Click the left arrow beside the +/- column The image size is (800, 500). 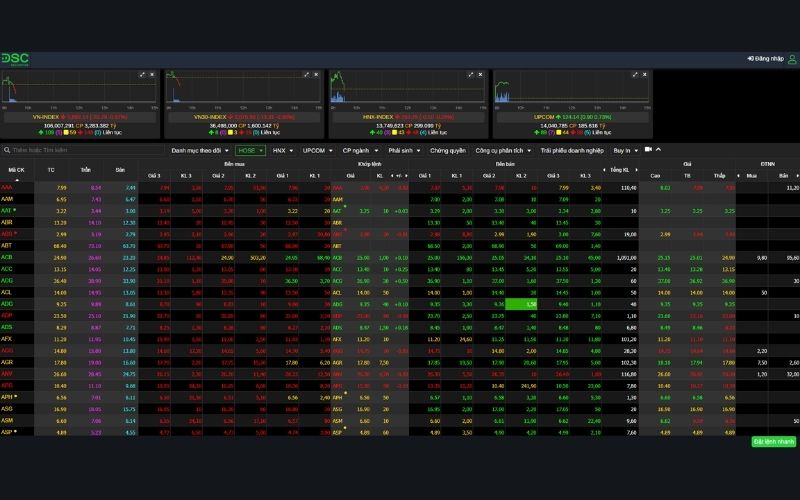pos(392,176)
